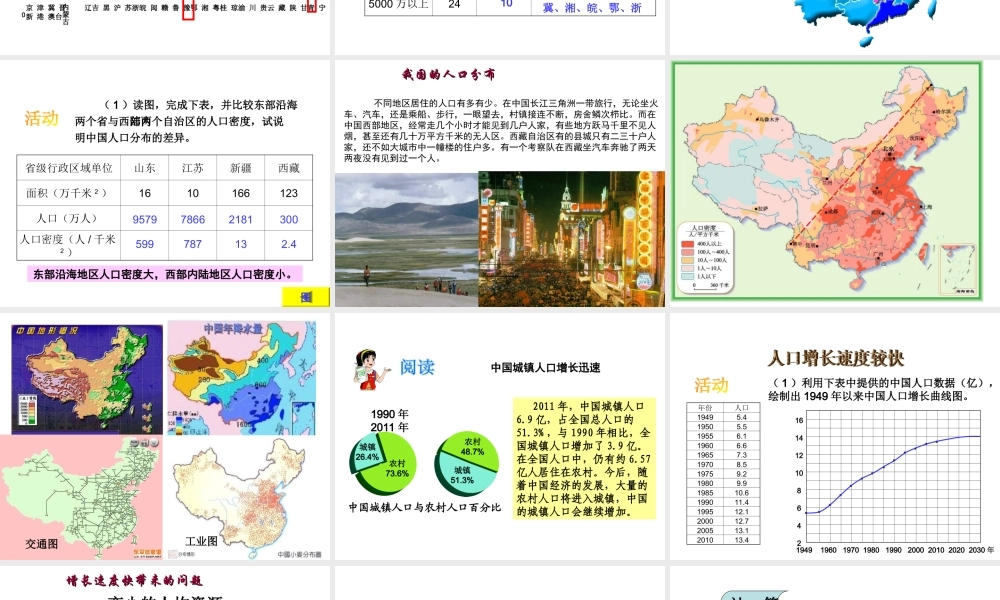The height and width of the screenshot is (600, 1000).
Task: Click the cell with value 24 in the top table
Action: click(x=454, y=5)
